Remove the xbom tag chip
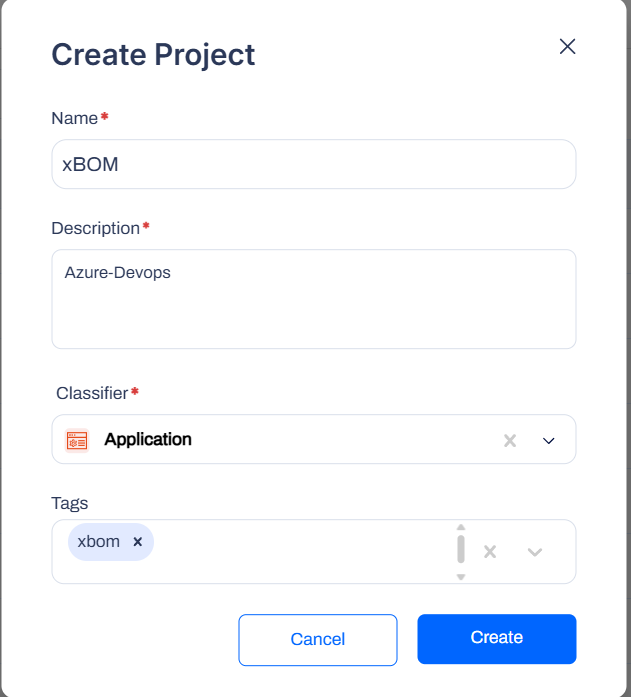Viewport: 631px width, 697px height. [x=138, y=541]
